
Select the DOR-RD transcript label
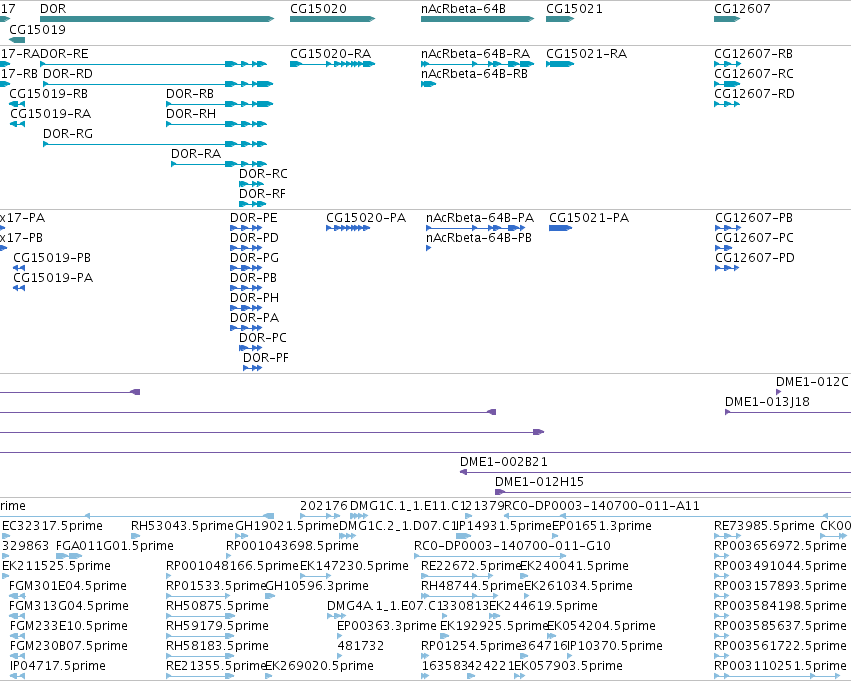(x=68, y=74)
